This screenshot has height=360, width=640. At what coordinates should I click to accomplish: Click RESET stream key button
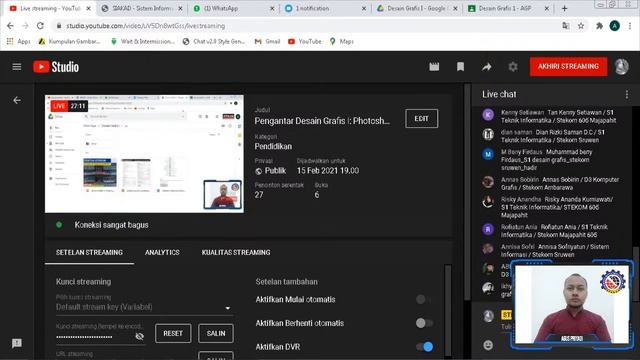173,333
